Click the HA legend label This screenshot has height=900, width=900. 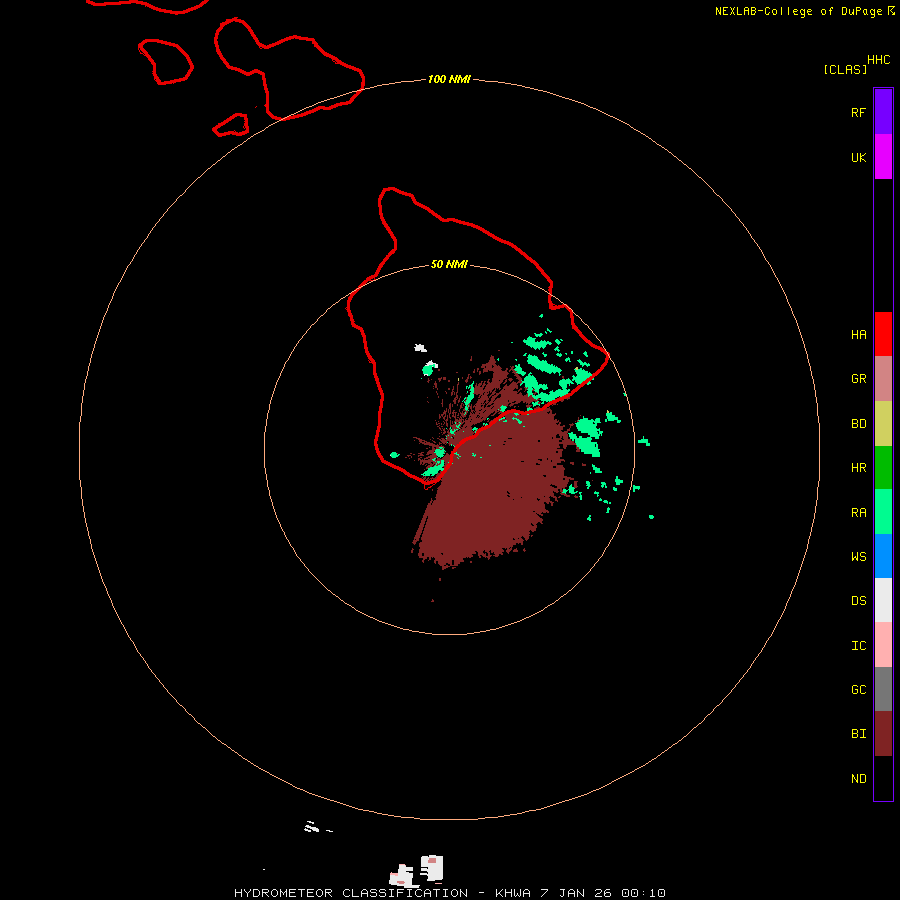[858, 334]
